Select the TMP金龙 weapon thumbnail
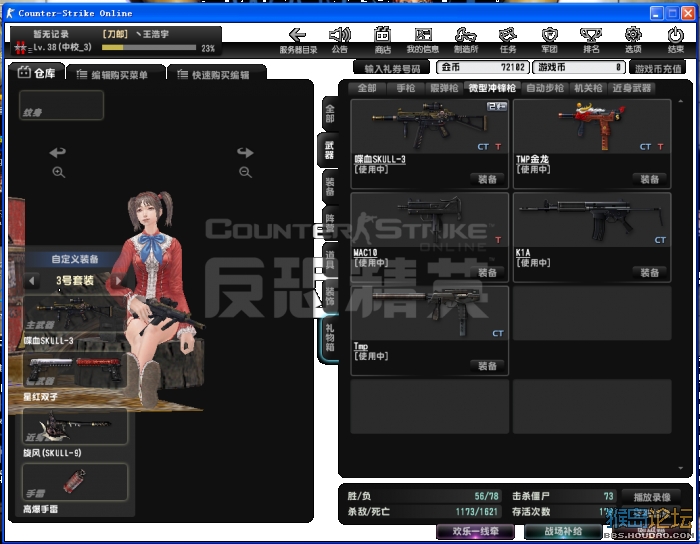The width and height of the screenshot is (700, 544). point(592,127)
